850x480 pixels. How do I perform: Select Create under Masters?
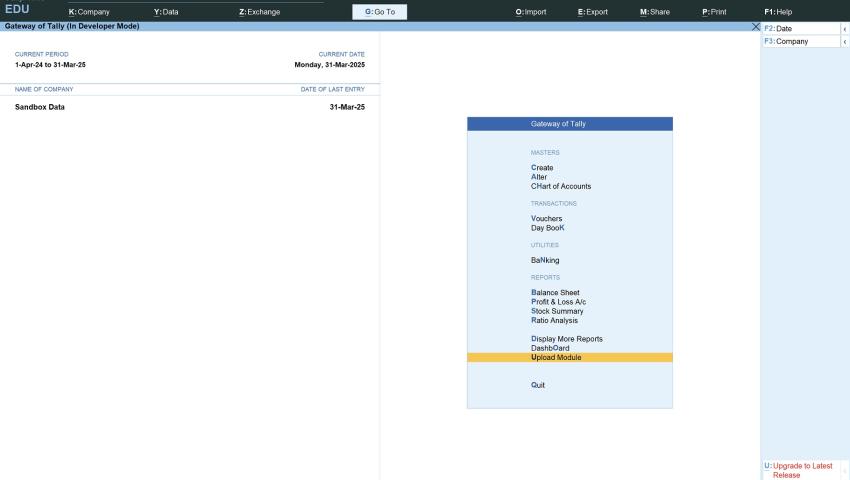[542, 168]
